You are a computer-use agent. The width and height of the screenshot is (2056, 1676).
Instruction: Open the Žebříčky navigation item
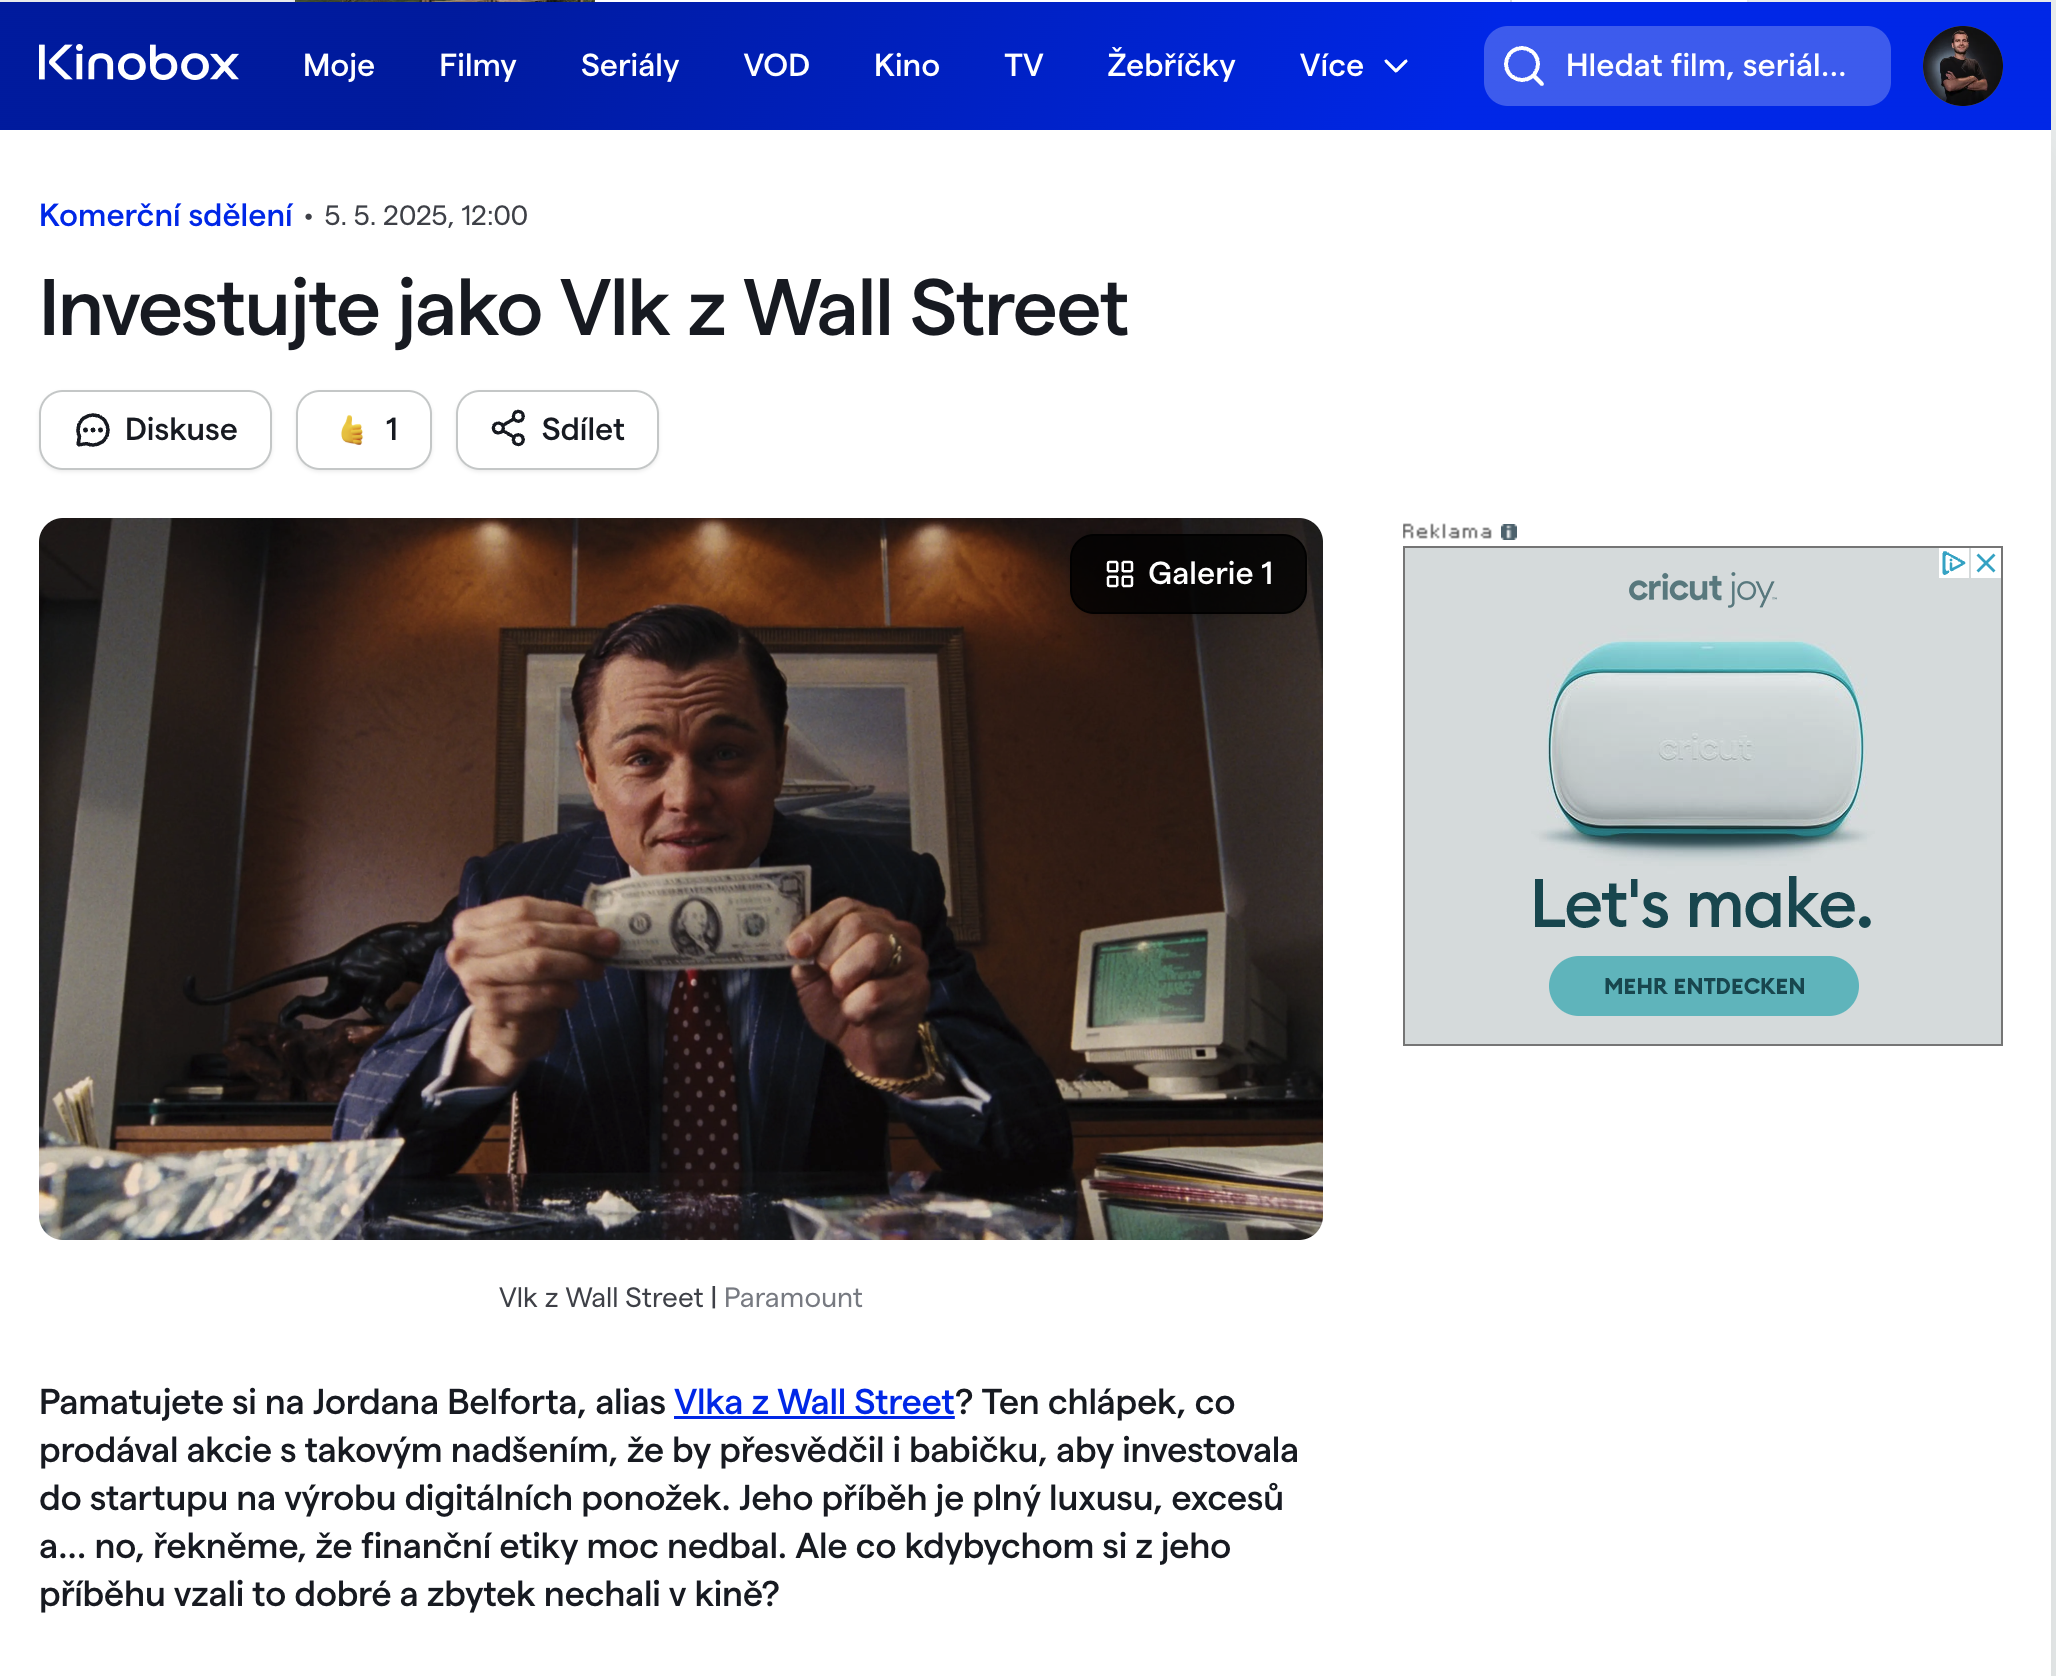pyautogui.click(x=1171, y=66)
